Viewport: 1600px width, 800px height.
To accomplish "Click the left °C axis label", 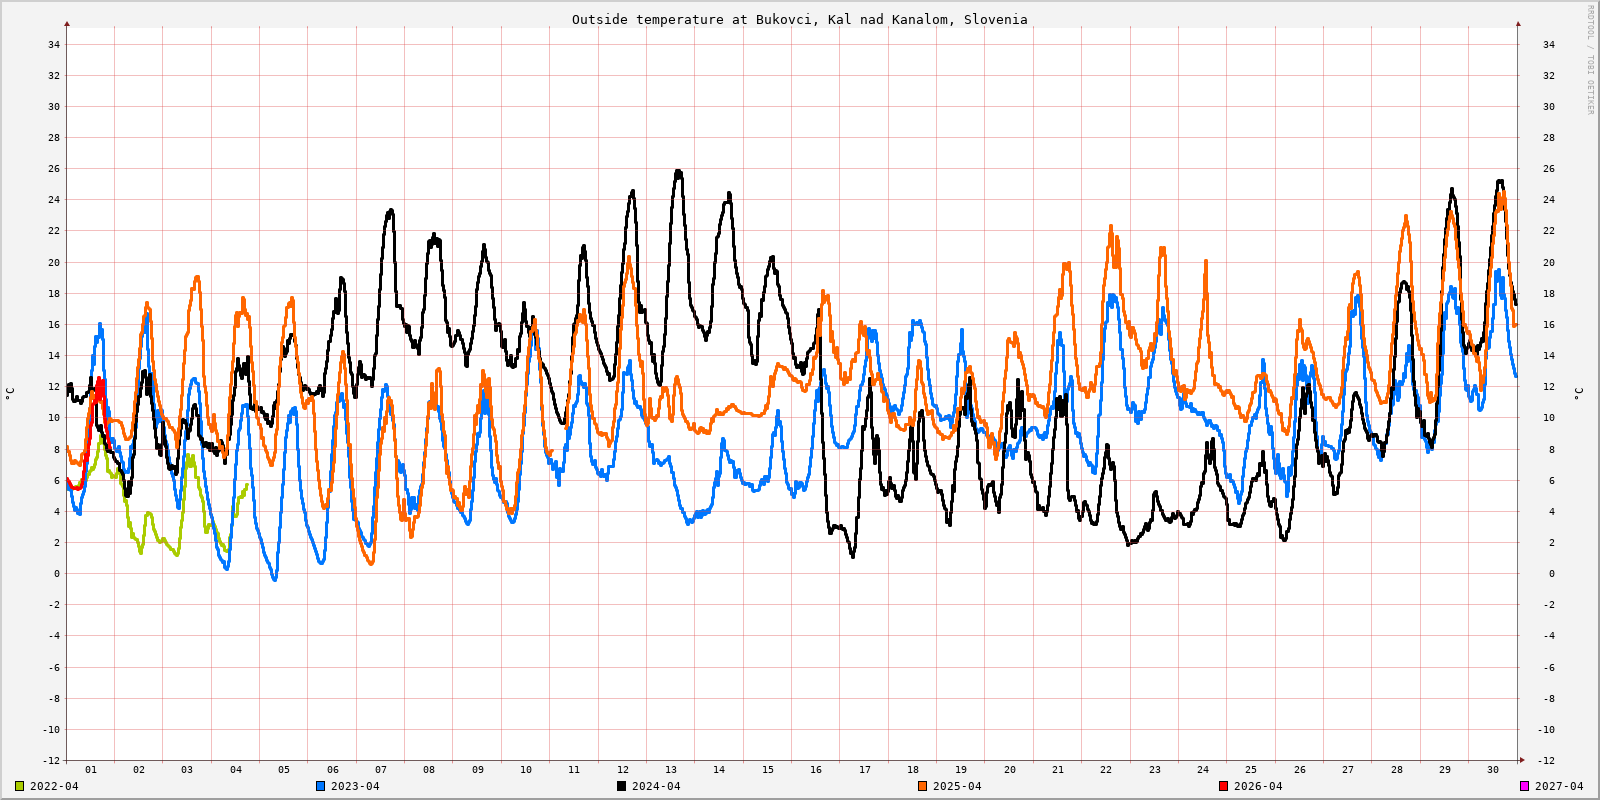I will (x=10, y=393).
